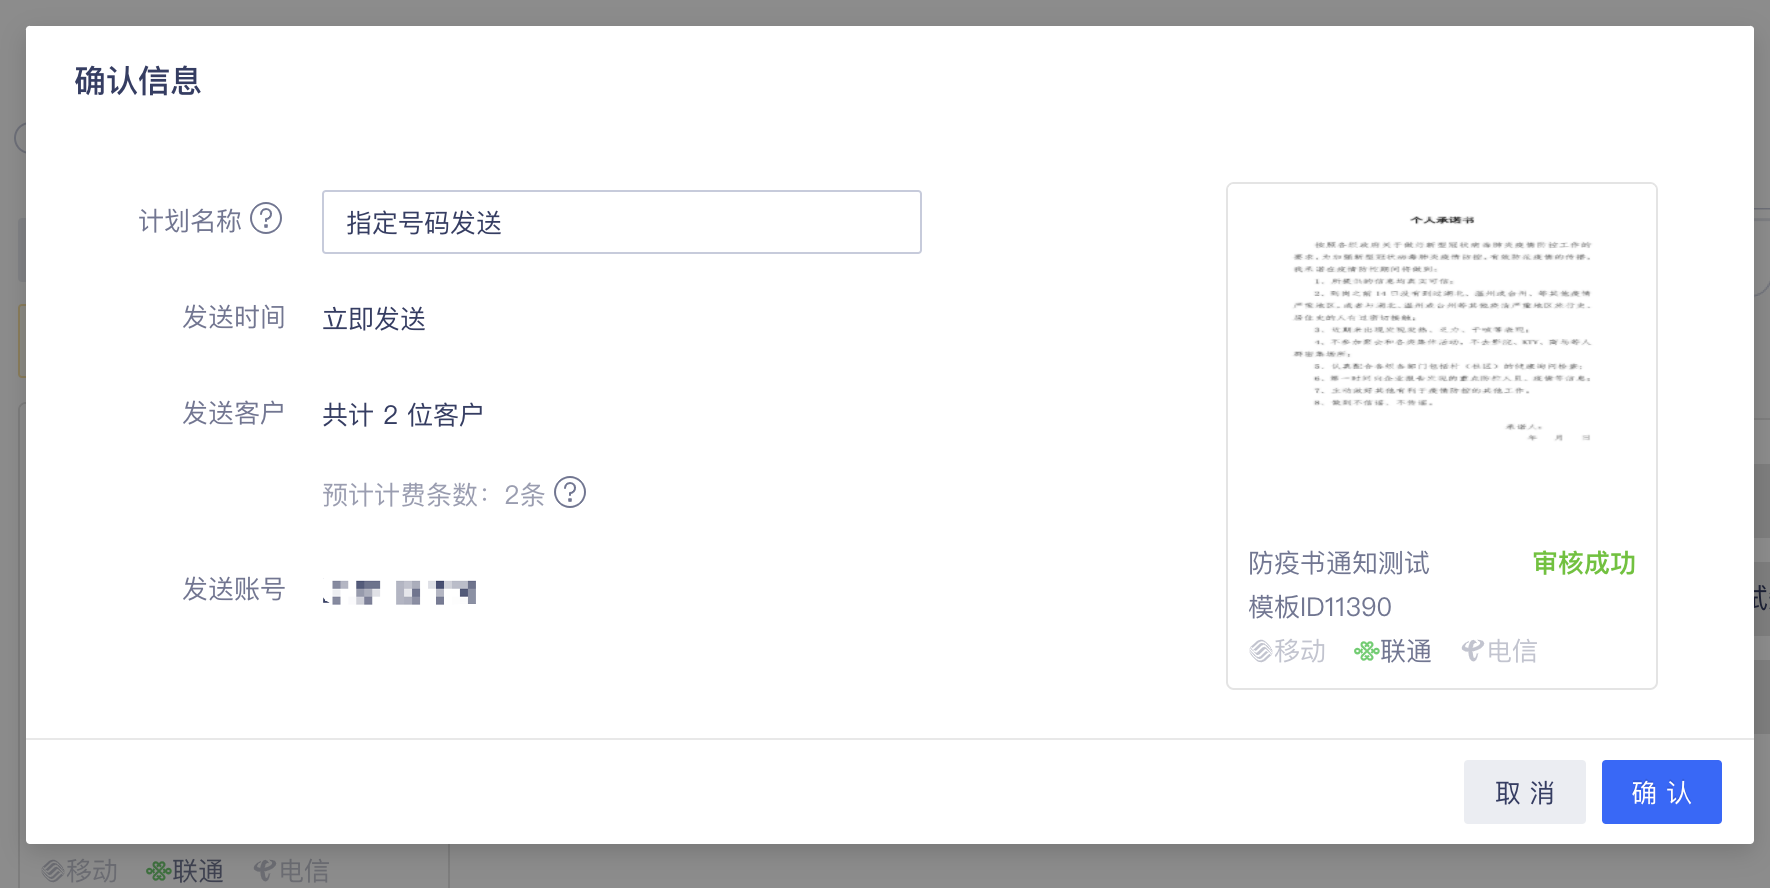The image size is (1770, 888).
Task: Cancel the dialog with 取消
Action: coord(1525,792)
